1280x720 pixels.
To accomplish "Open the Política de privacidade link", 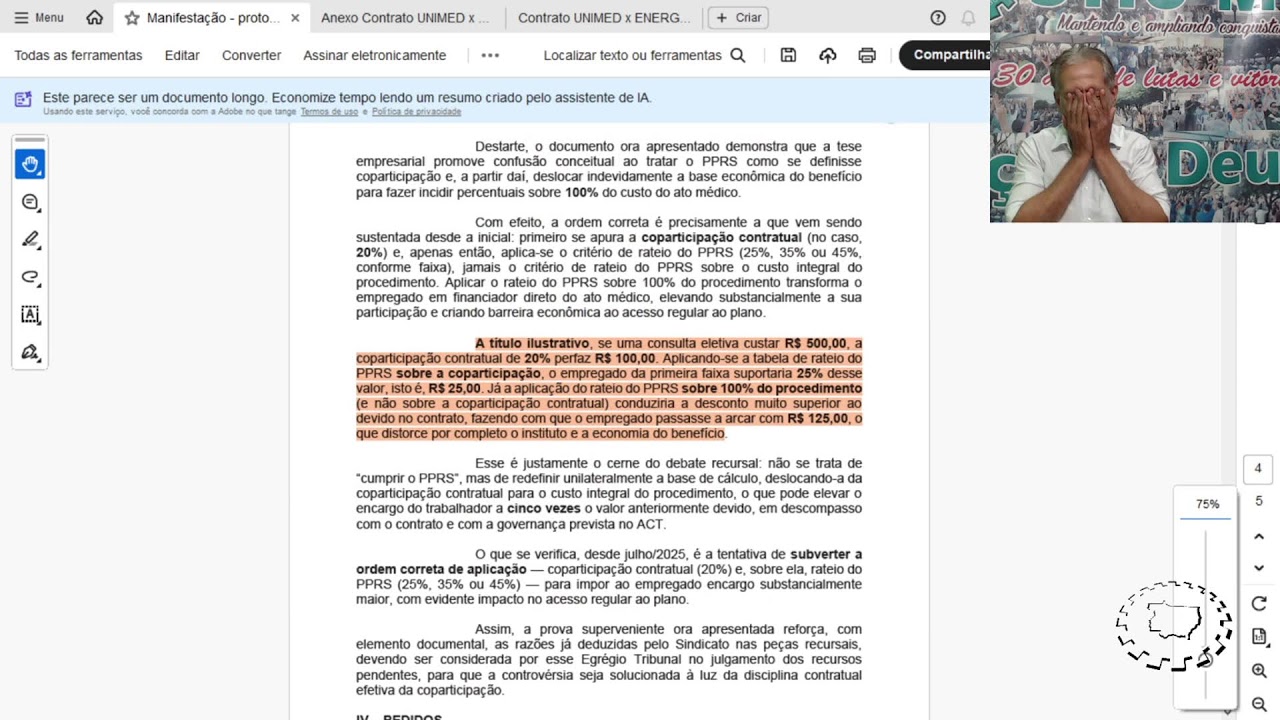I will coord(416,112).
